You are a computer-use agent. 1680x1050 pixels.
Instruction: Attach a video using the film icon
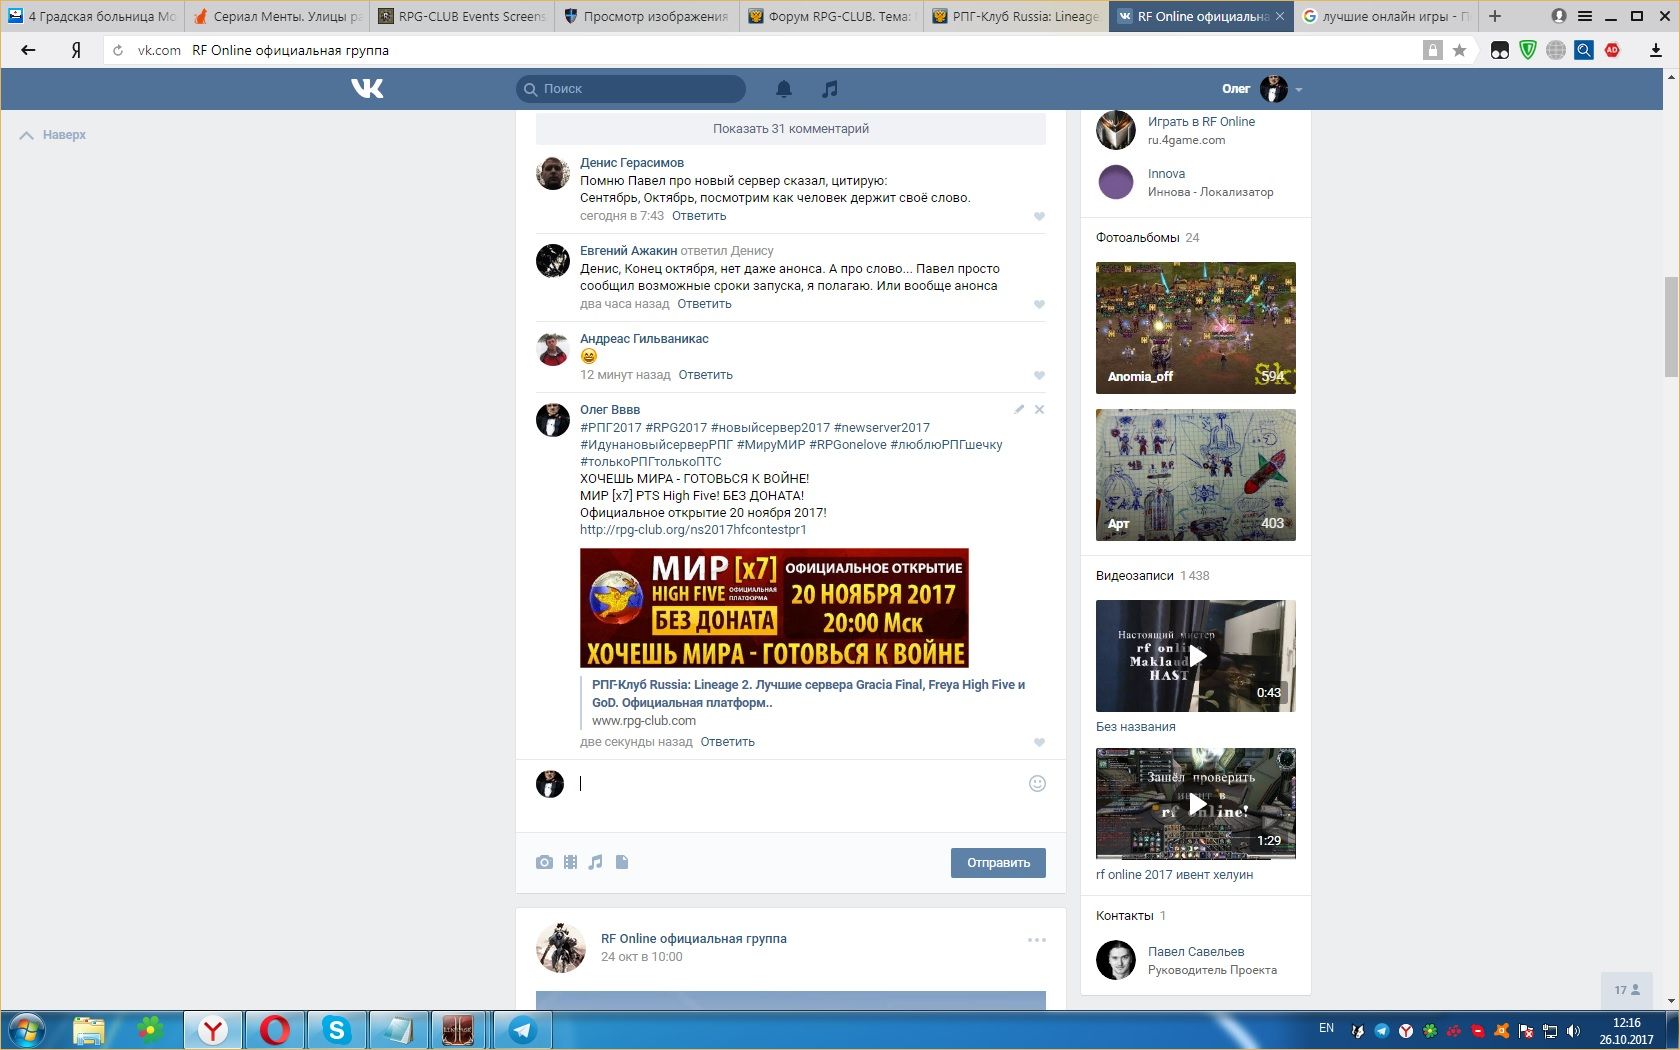click(570, 862)
